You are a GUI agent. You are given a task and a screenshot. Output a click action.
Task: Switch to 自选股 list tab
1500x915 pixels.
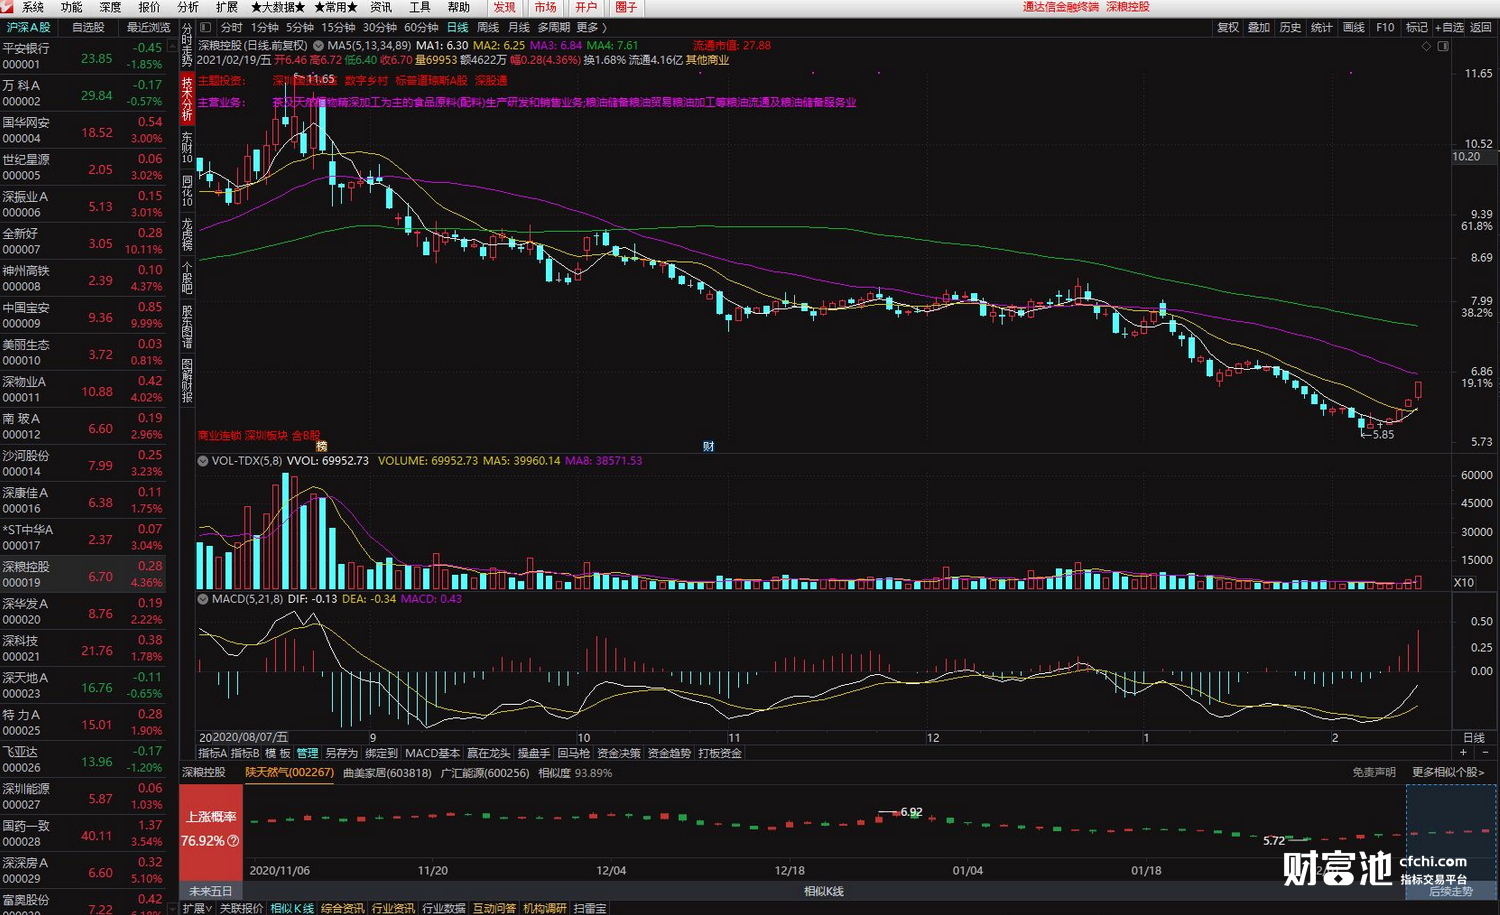click(88, 28)
